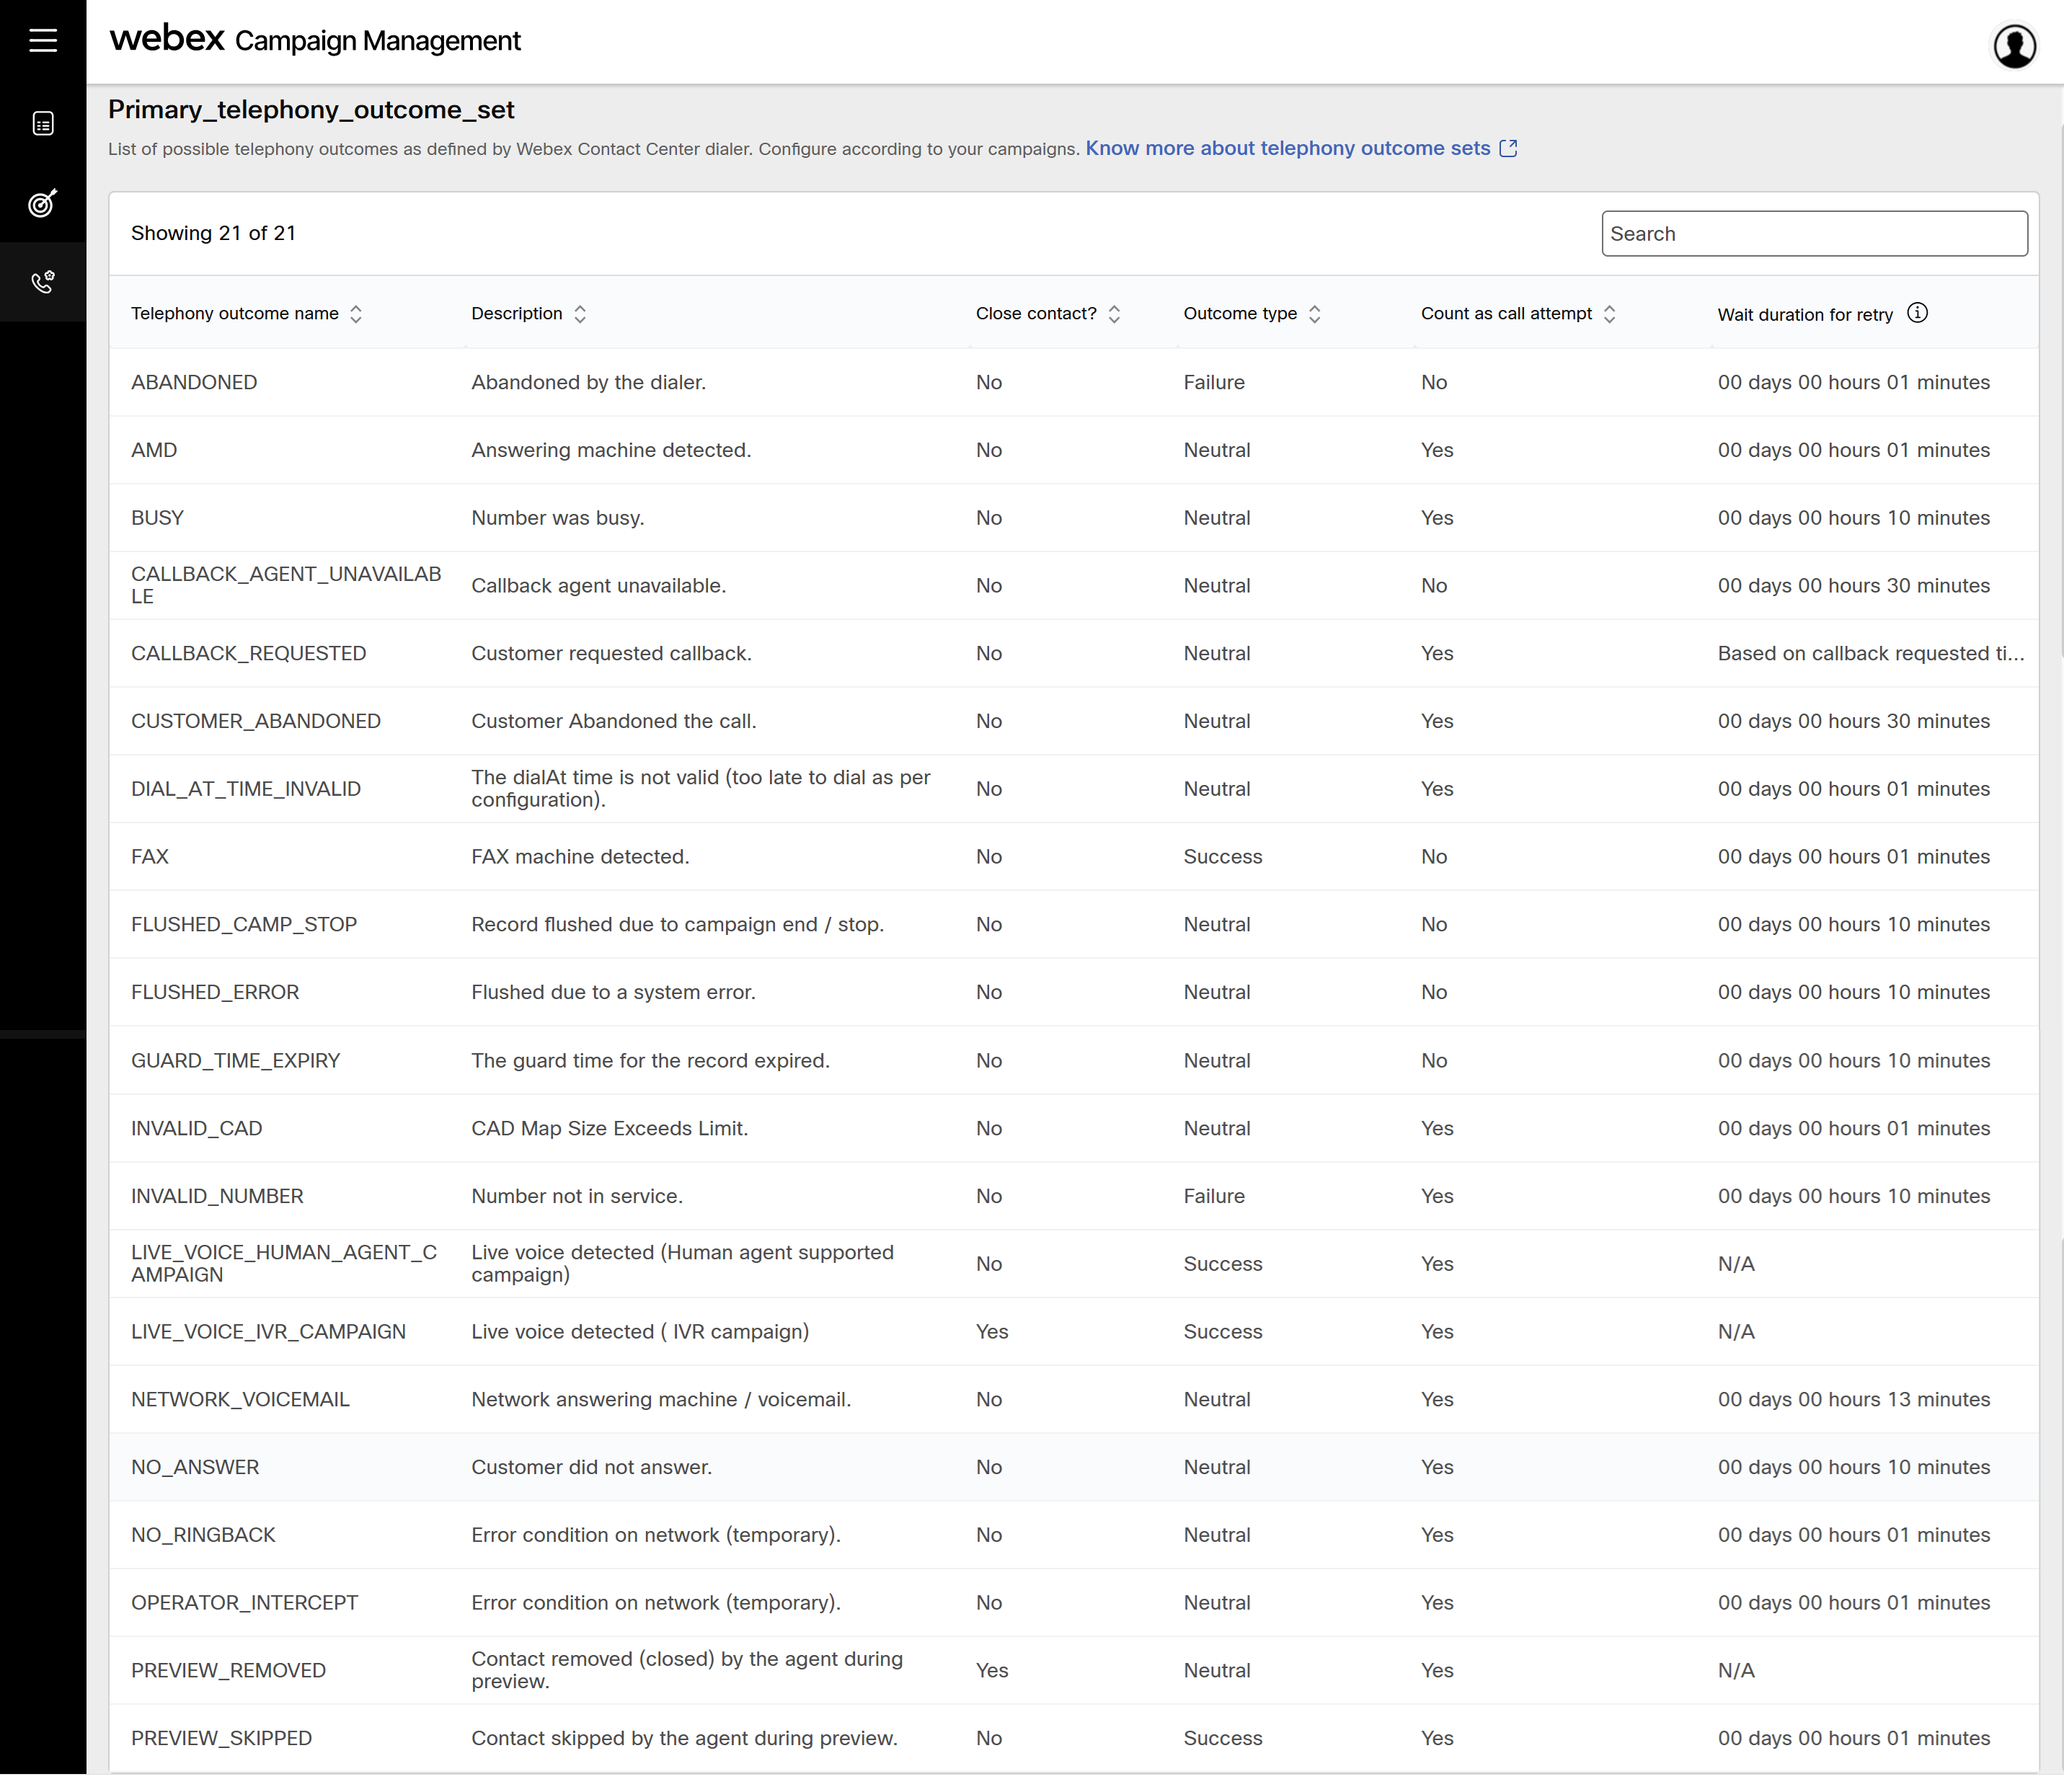
Task: Open the contact list sidebar icon
Action: tap(42, 124)
